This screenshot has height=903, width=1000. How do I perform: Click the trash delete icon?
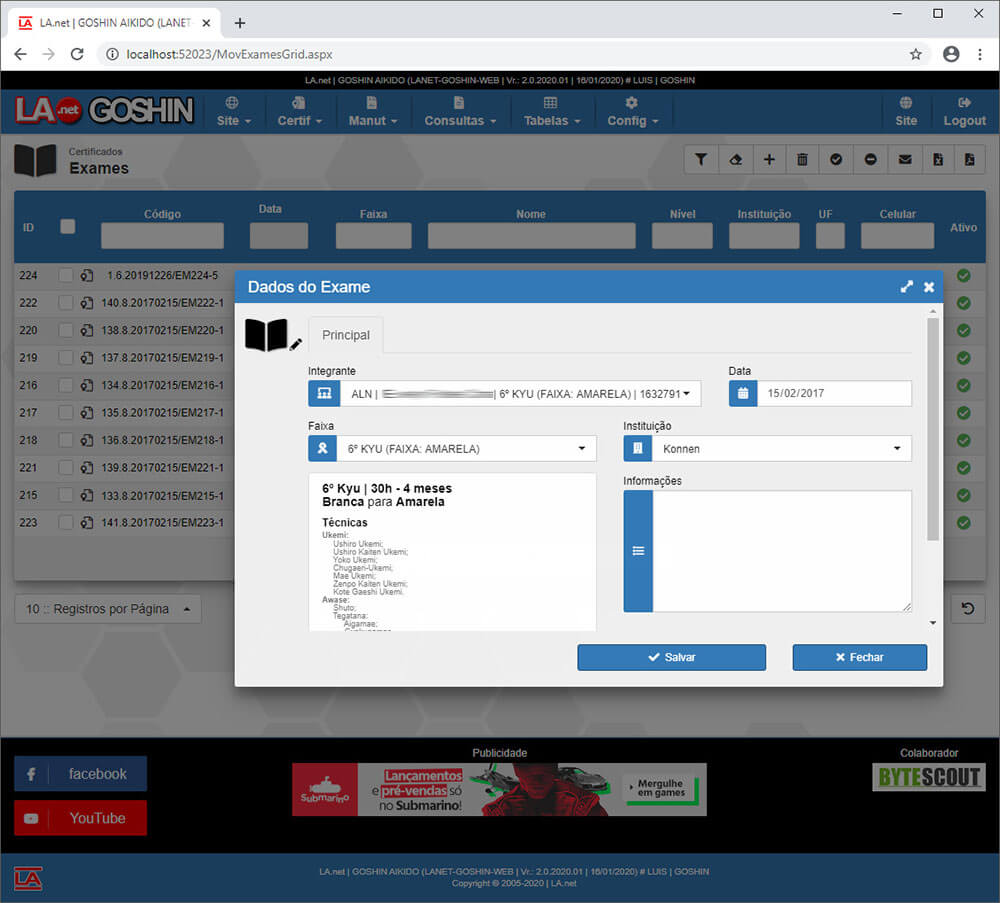coord(803,159)
